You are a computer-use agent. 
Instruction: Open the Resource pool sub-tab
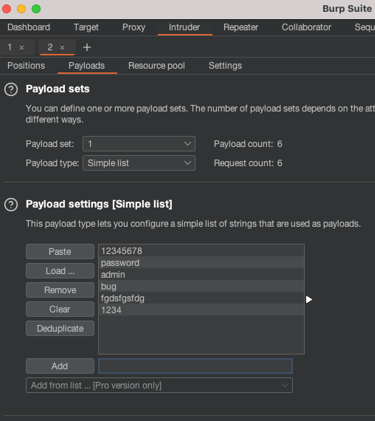pyautogui.click(x=157, y=66)
